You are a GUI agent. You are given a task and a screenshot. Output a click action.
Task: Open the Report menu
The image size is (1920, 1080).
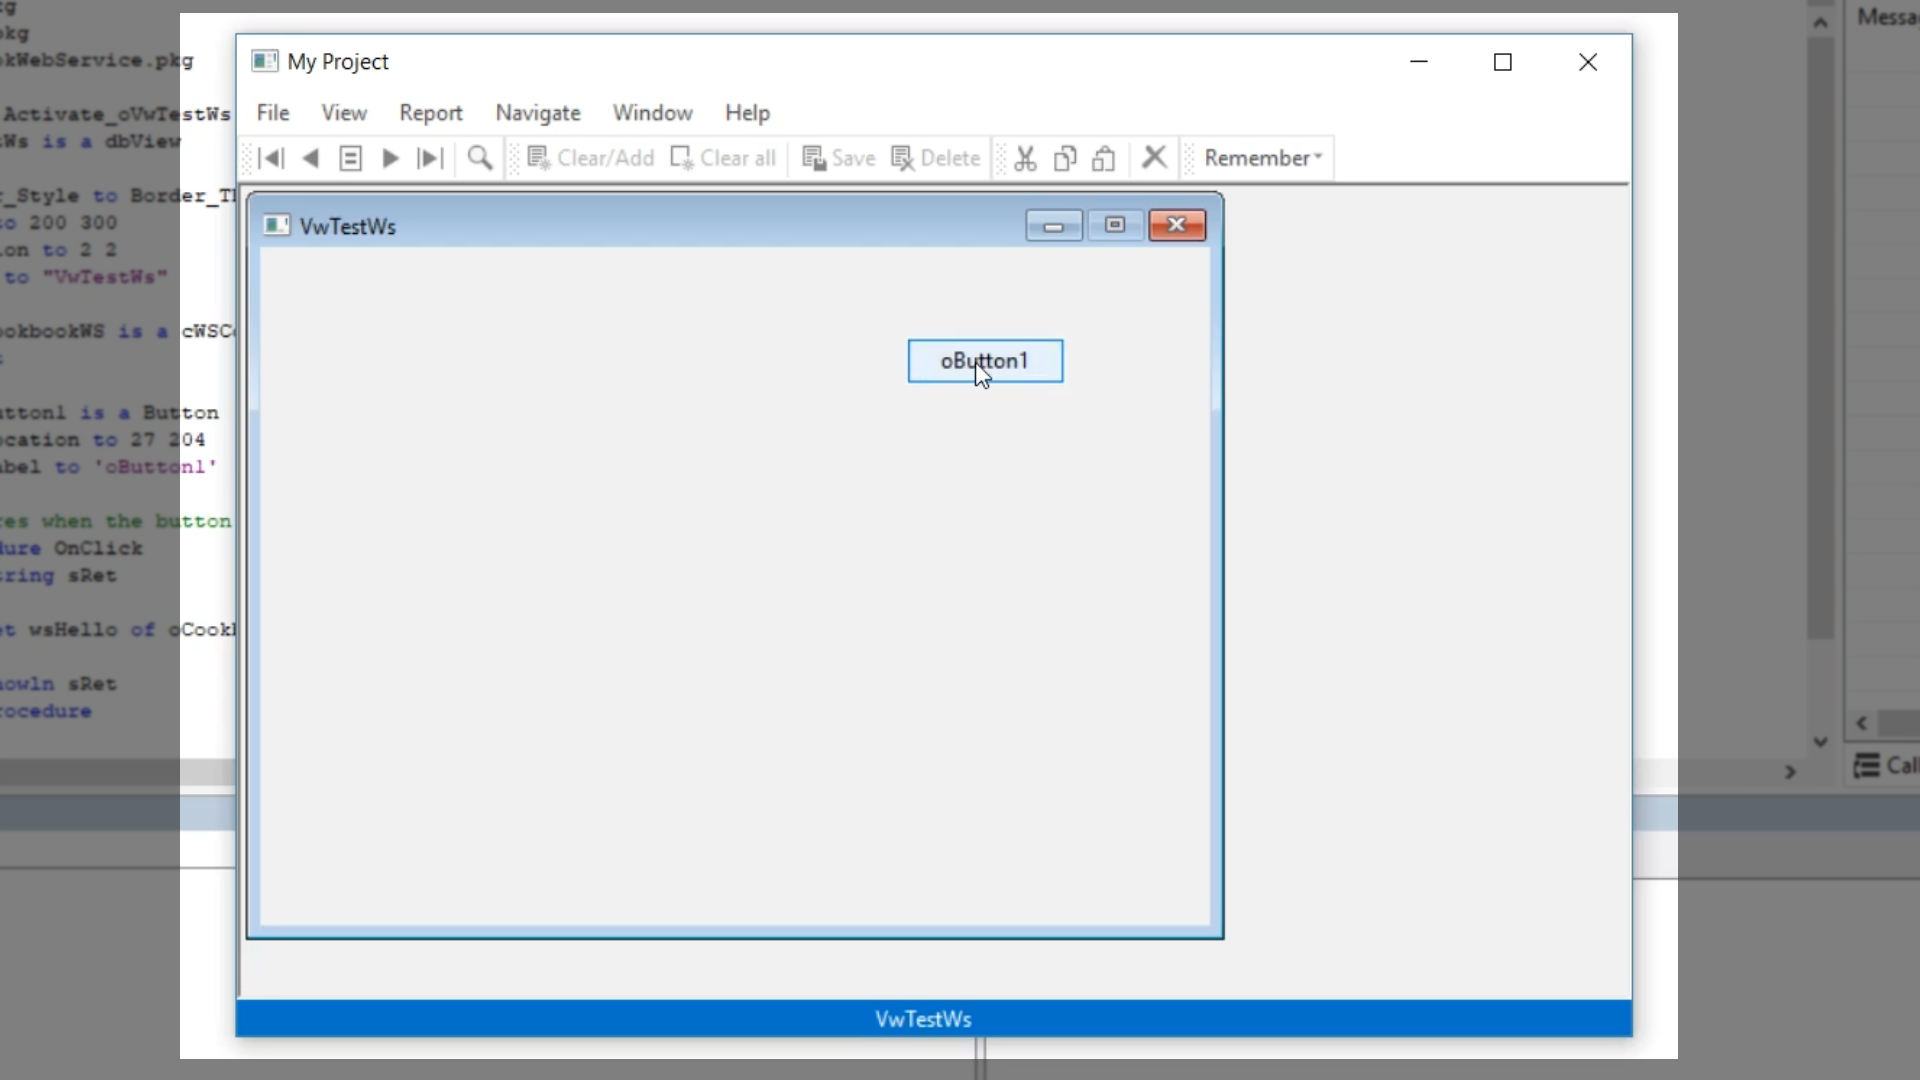coord(431,113)
